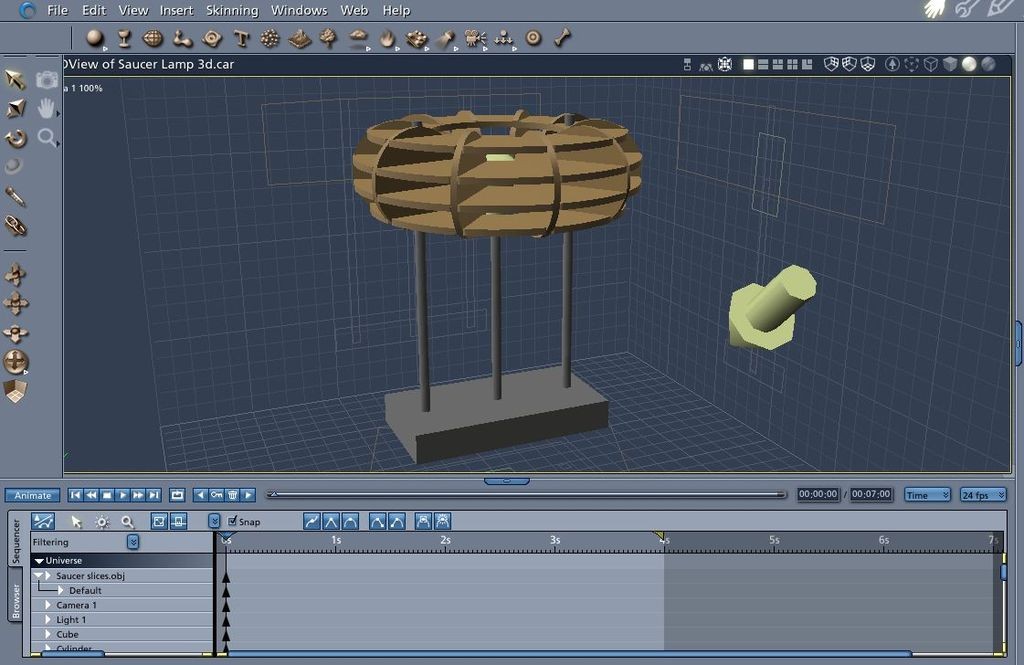Select the goblet spline object tool

pyautogui.click(x=124, y=39)
